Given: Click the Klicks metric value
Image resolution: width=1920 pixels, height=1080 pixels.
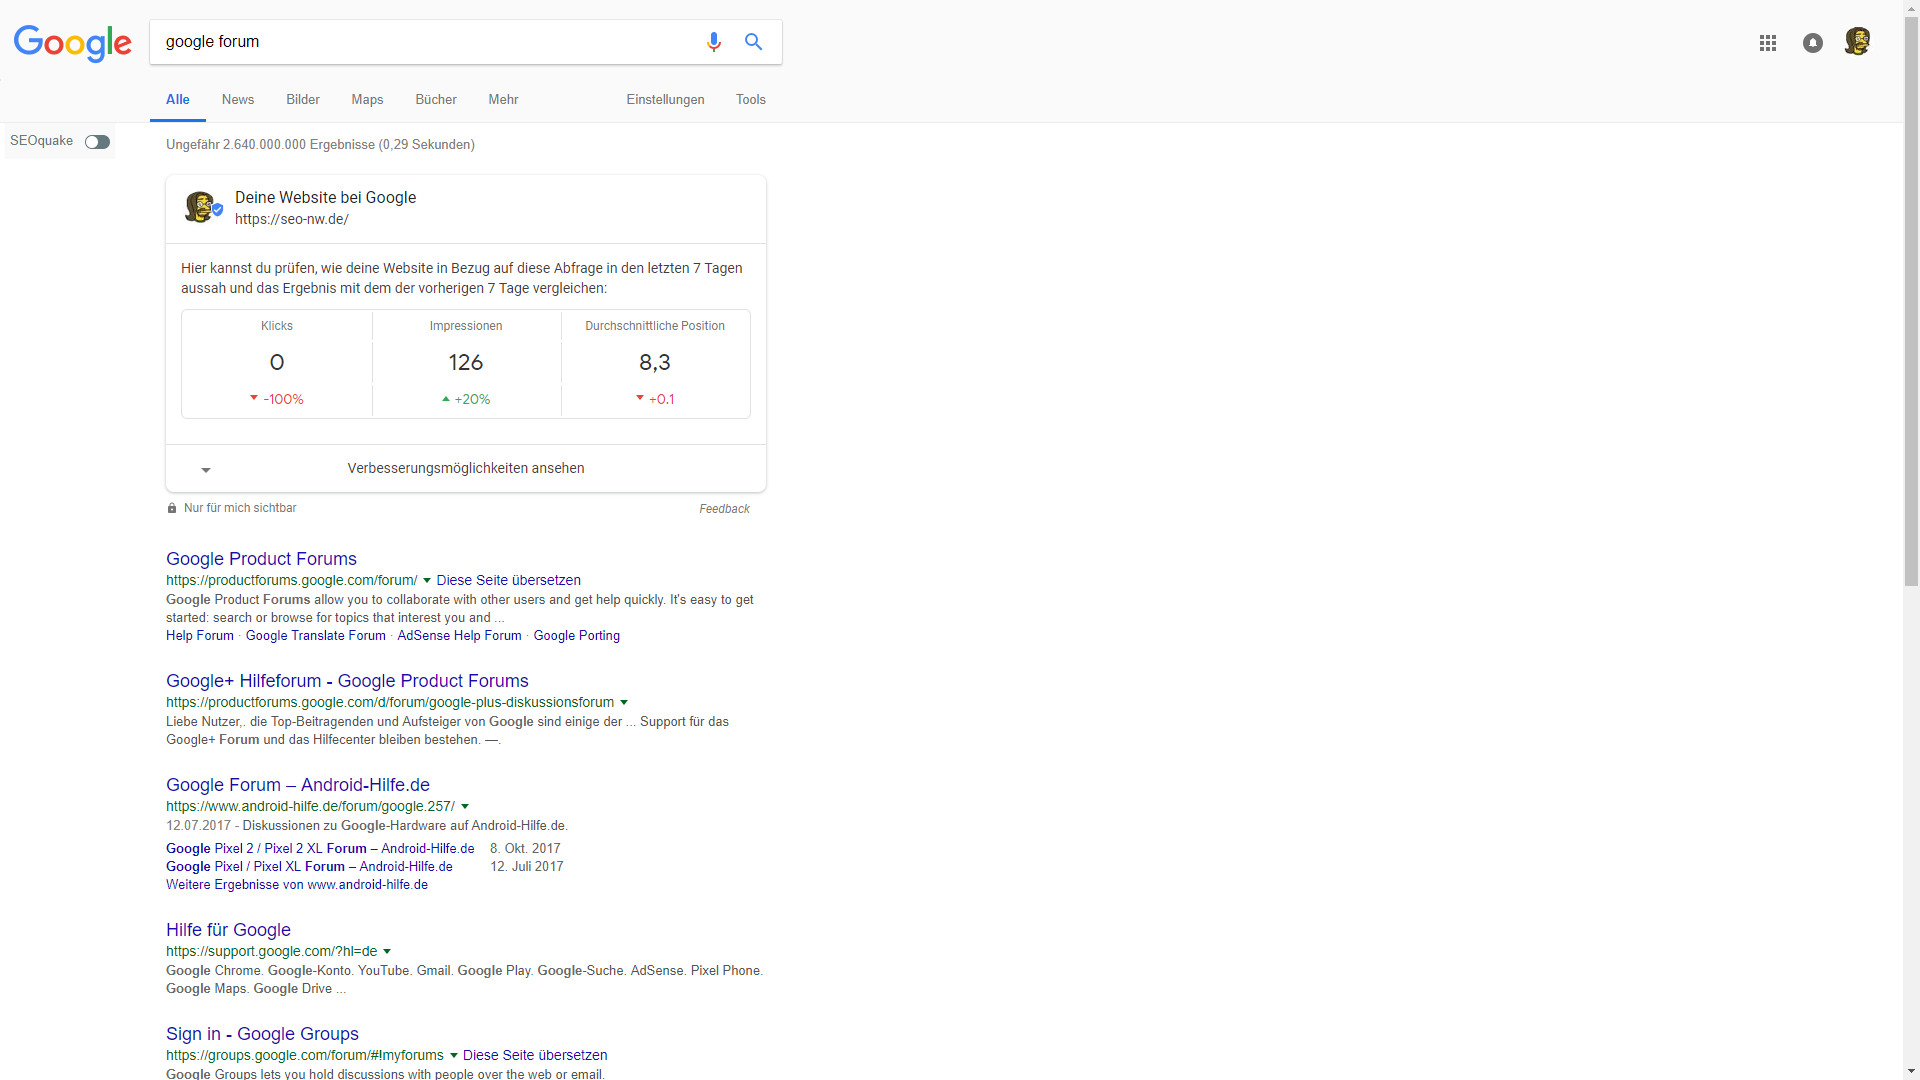Looking at the screenshot, I should tap(277, 363).
